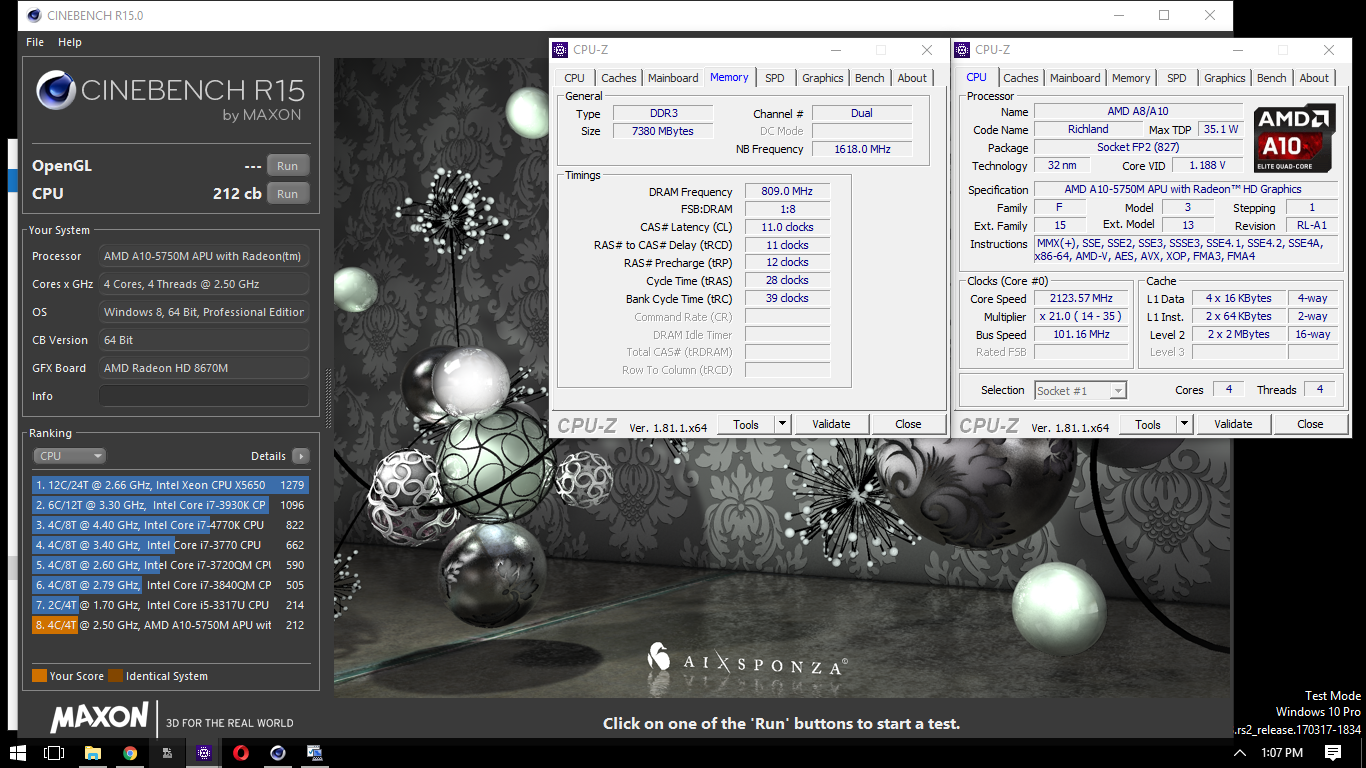Open the File menu in Cinebench

tap(35, 42)
